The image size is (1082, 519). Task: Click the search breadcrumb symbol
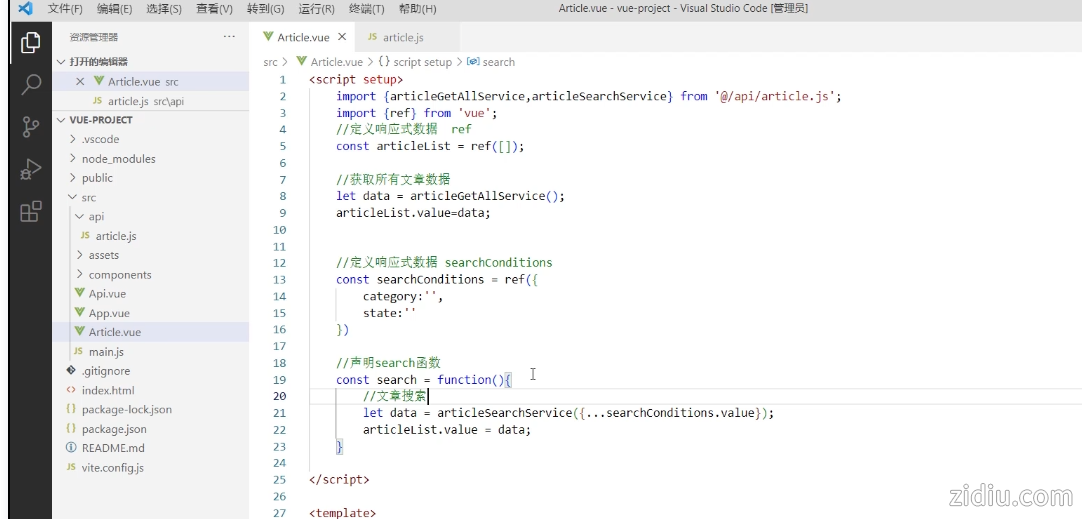pyautogui.click(x=498, y=62)
